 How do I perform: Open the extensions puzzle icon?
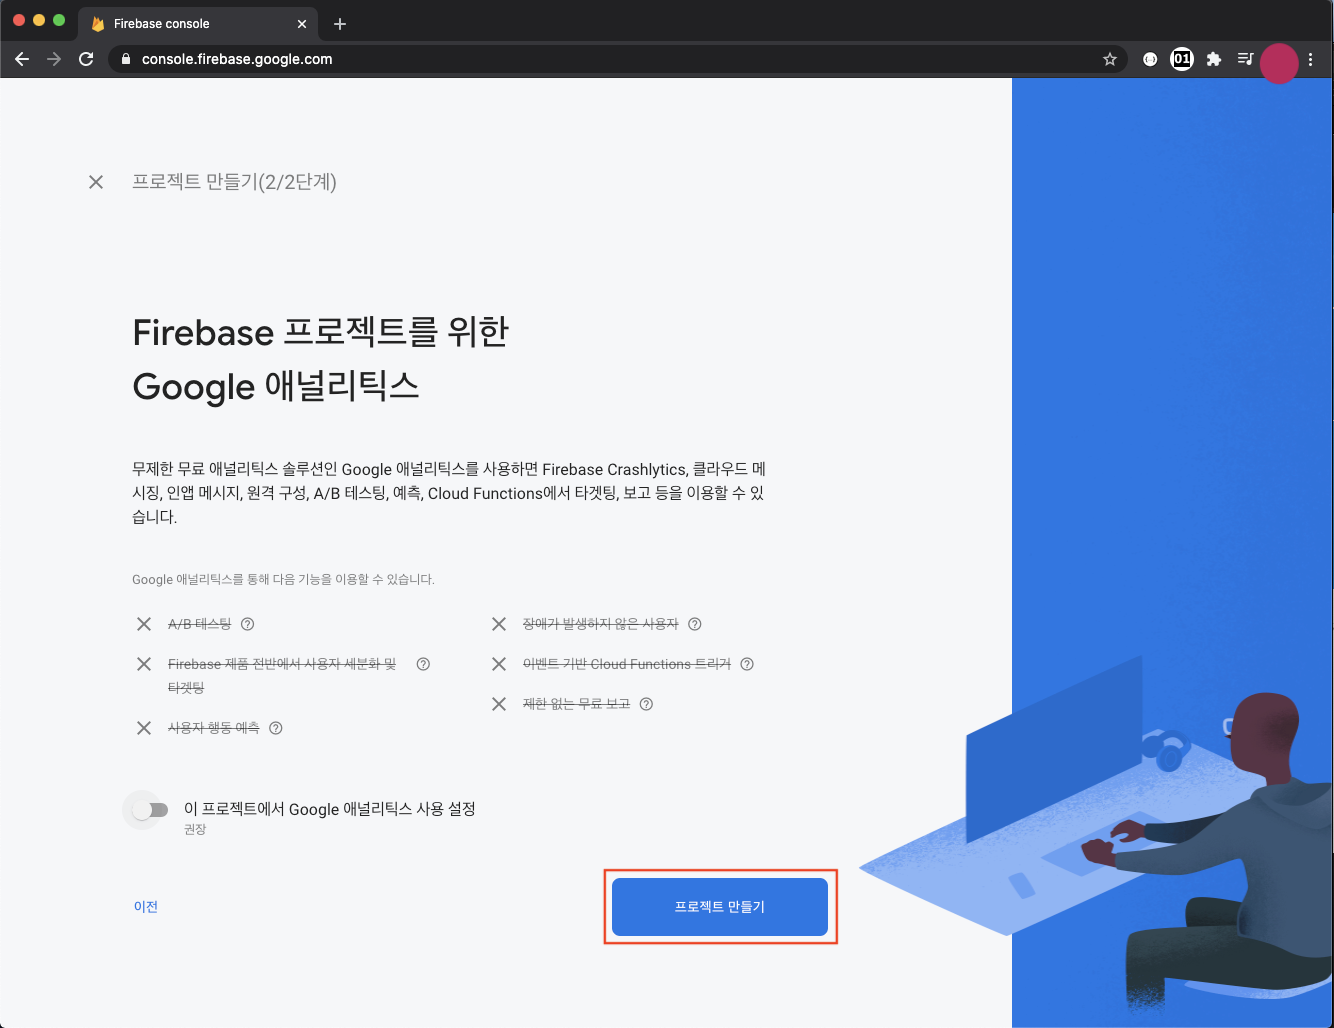pyautogui.click(x=1214, y=59)
